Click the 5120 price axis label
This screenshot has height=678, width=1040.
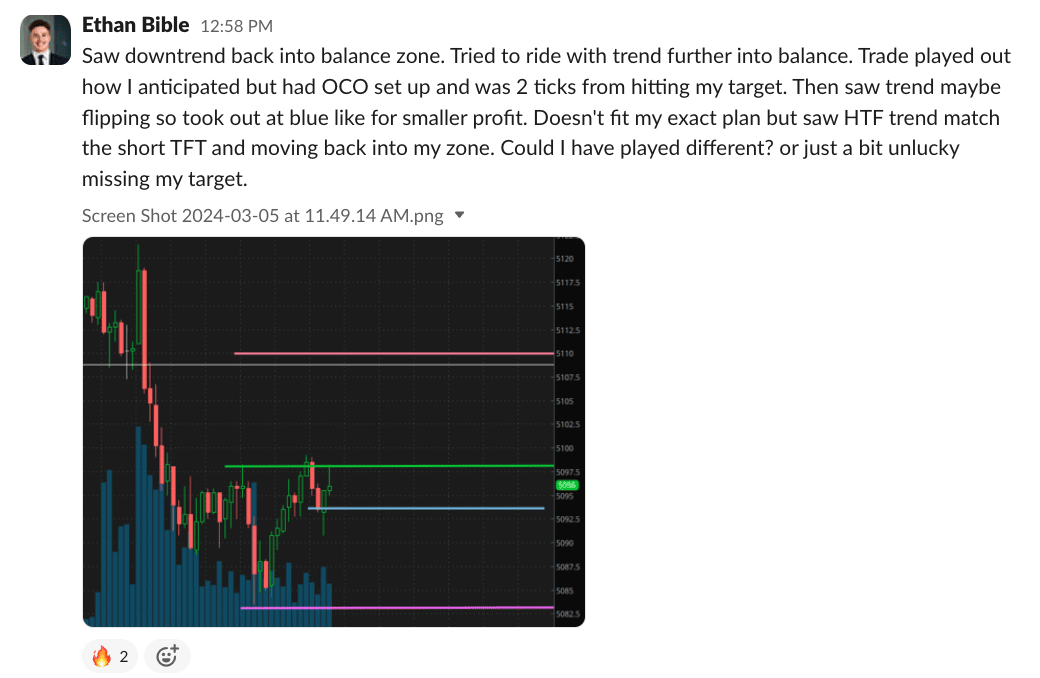(x=564, y=259)
